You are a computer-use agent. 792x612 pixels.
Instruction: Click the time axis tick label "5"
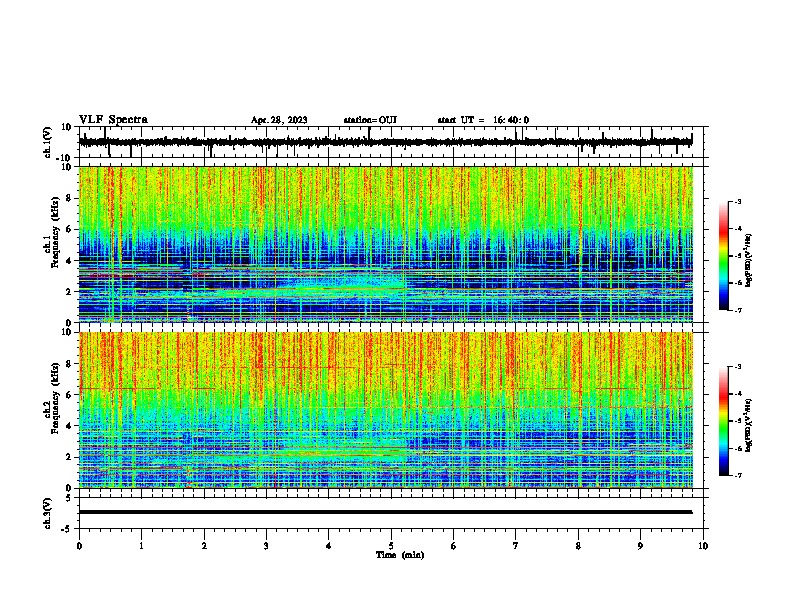point(391,546)
